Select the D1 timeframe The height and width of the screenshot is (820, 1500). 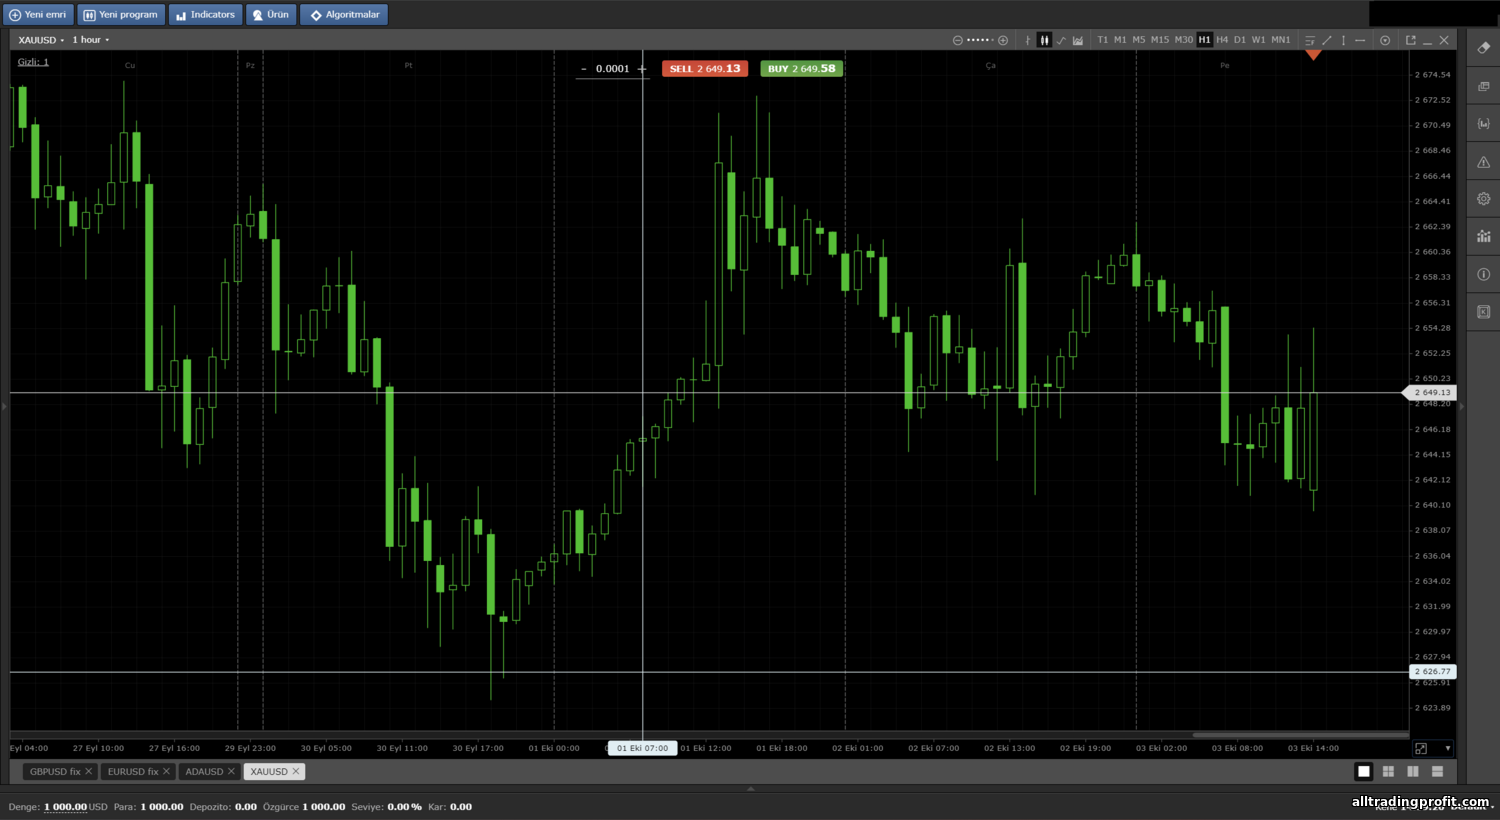click(x=1240, y=40)
